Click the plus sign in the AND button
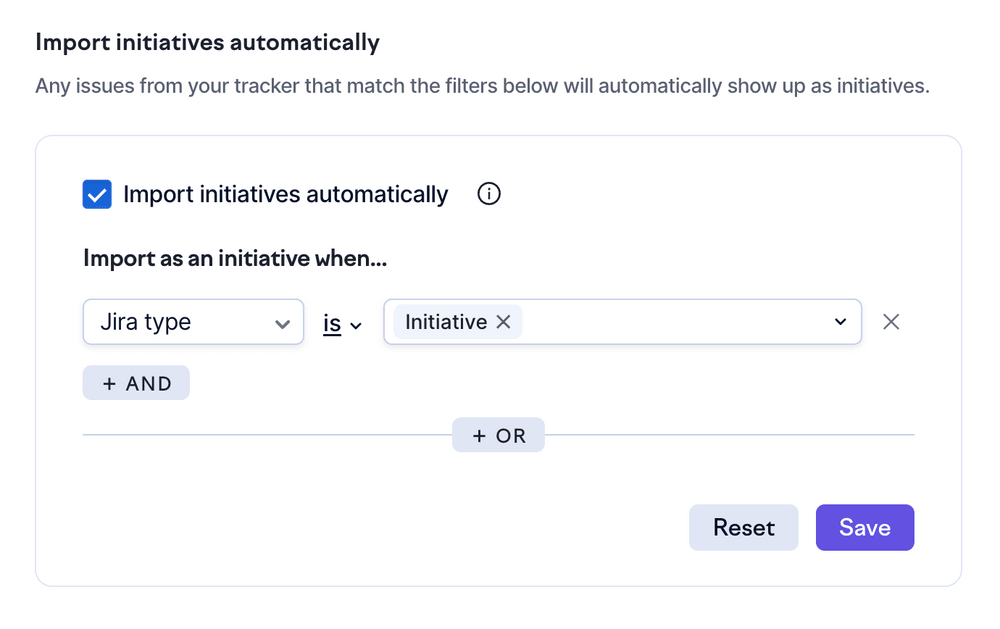This screenshot has width=1000, height=629. [110, 383]
